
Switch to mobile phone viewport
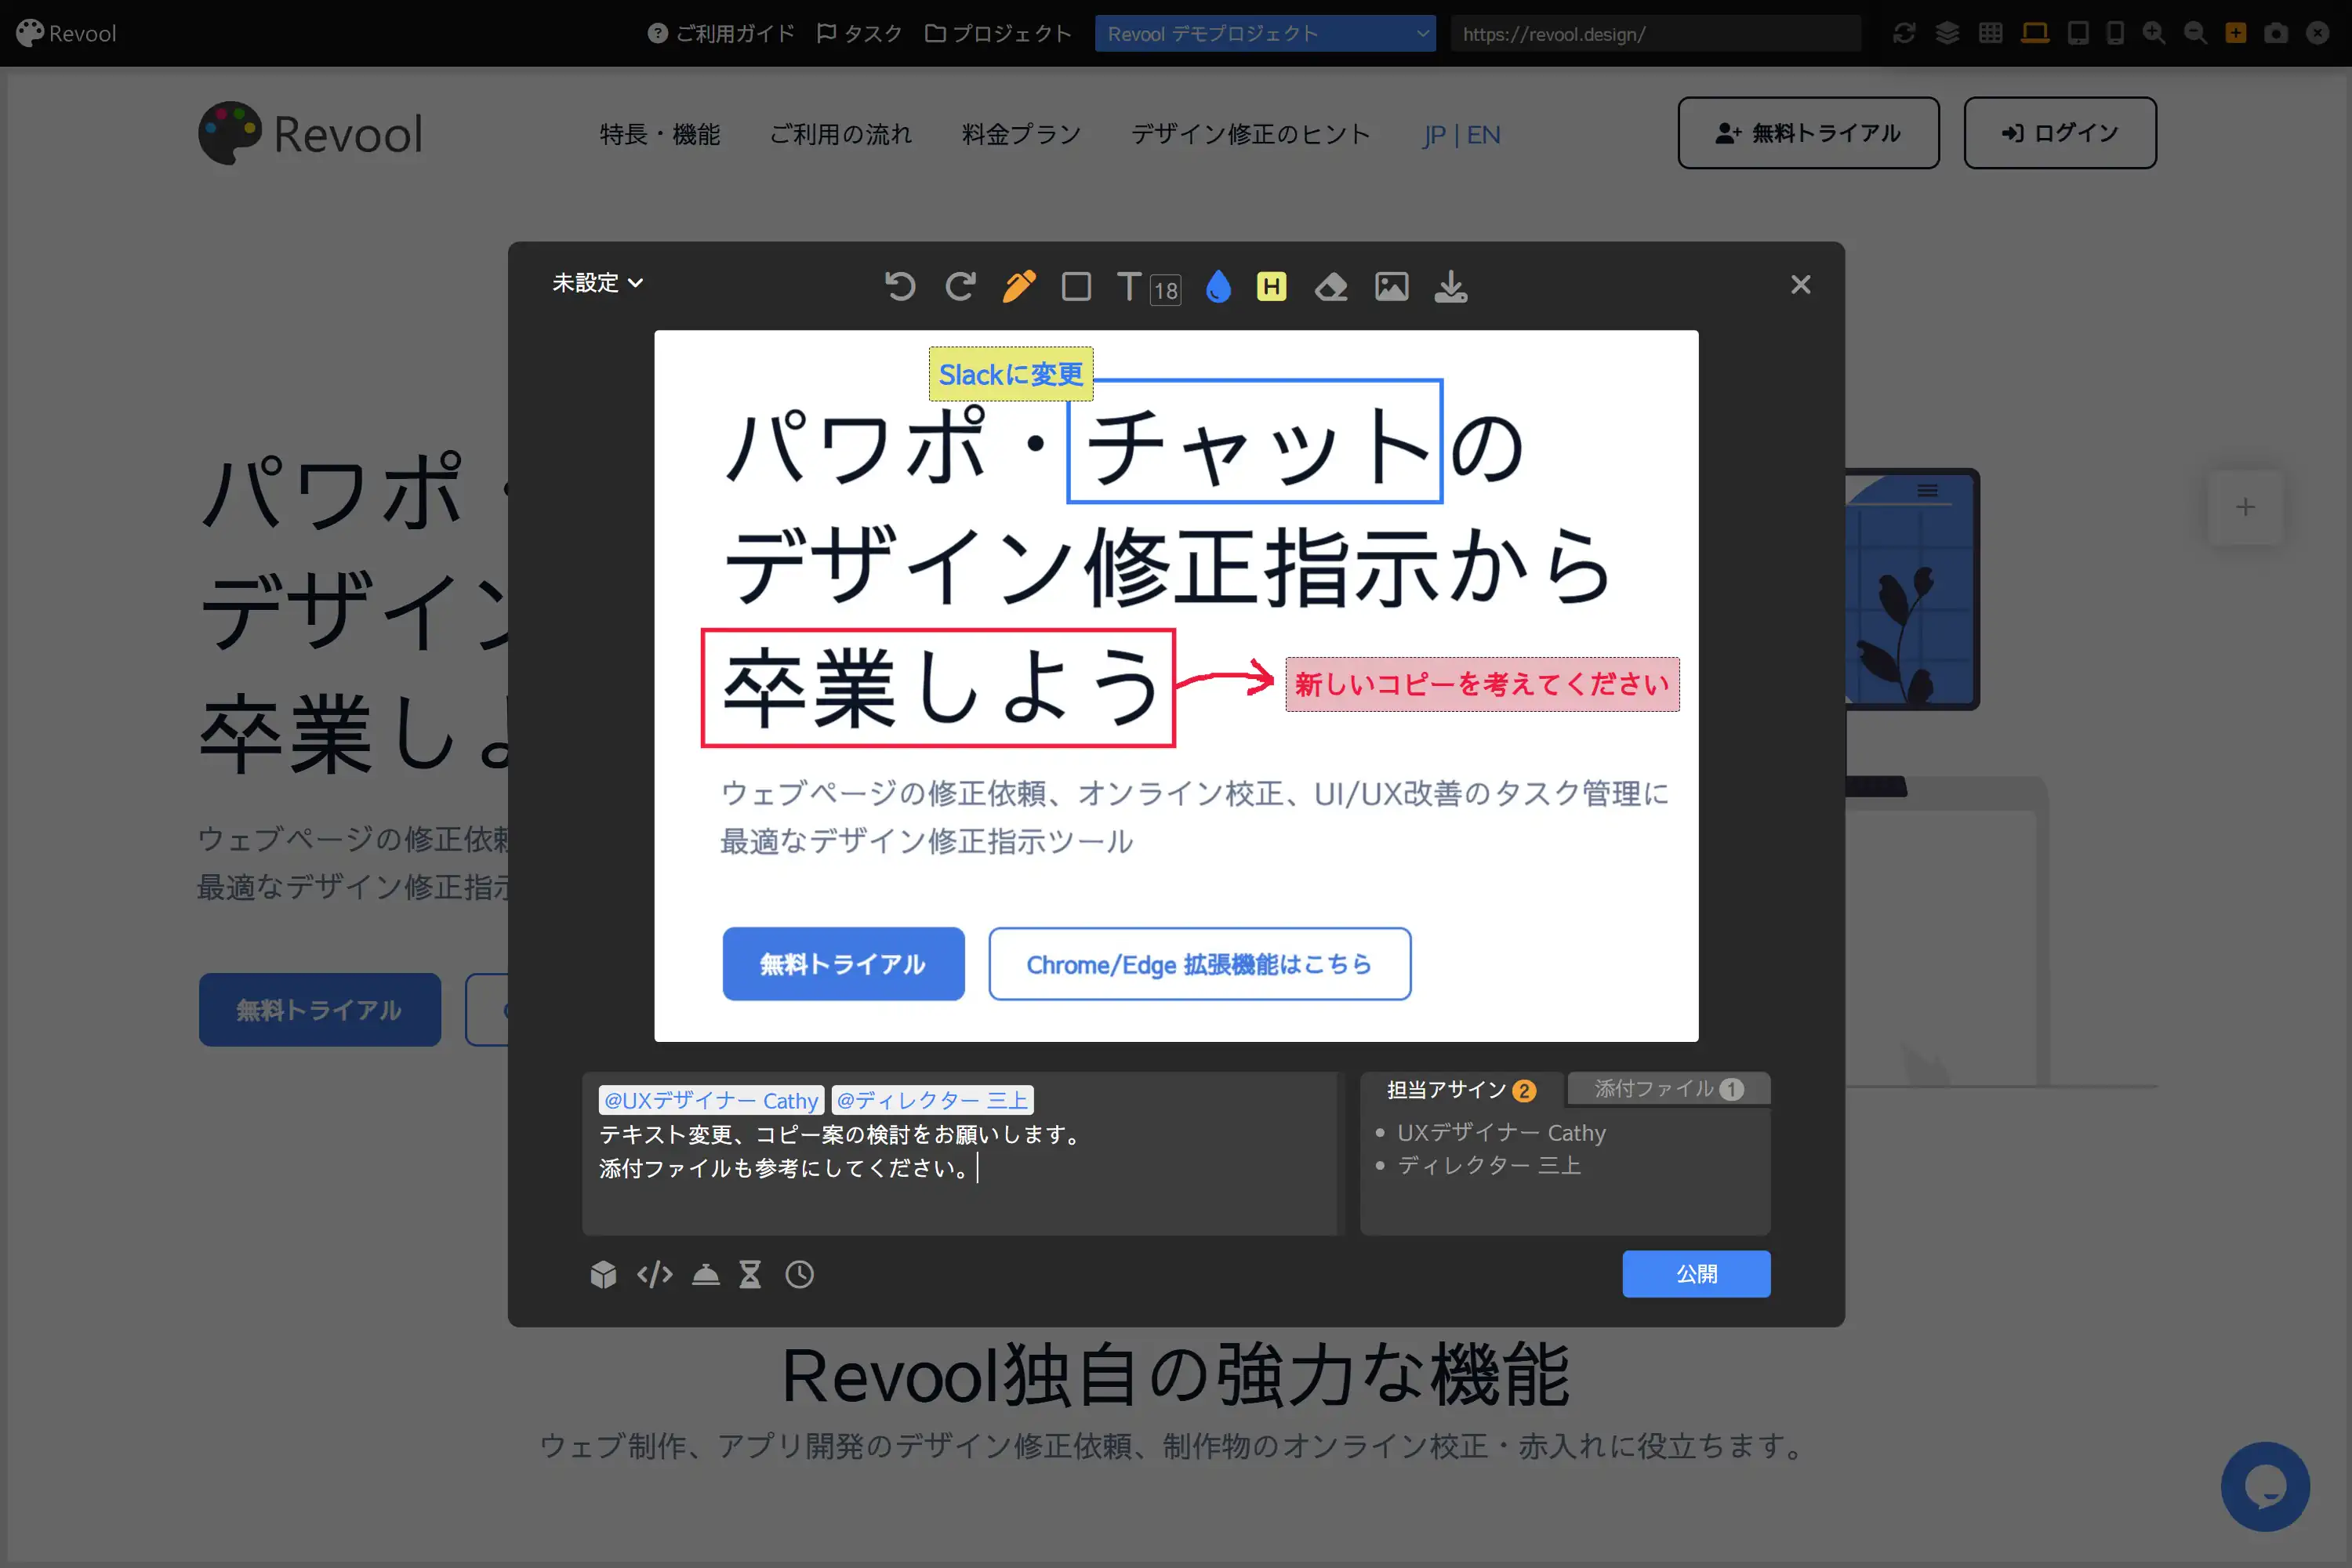[2116, 33]
